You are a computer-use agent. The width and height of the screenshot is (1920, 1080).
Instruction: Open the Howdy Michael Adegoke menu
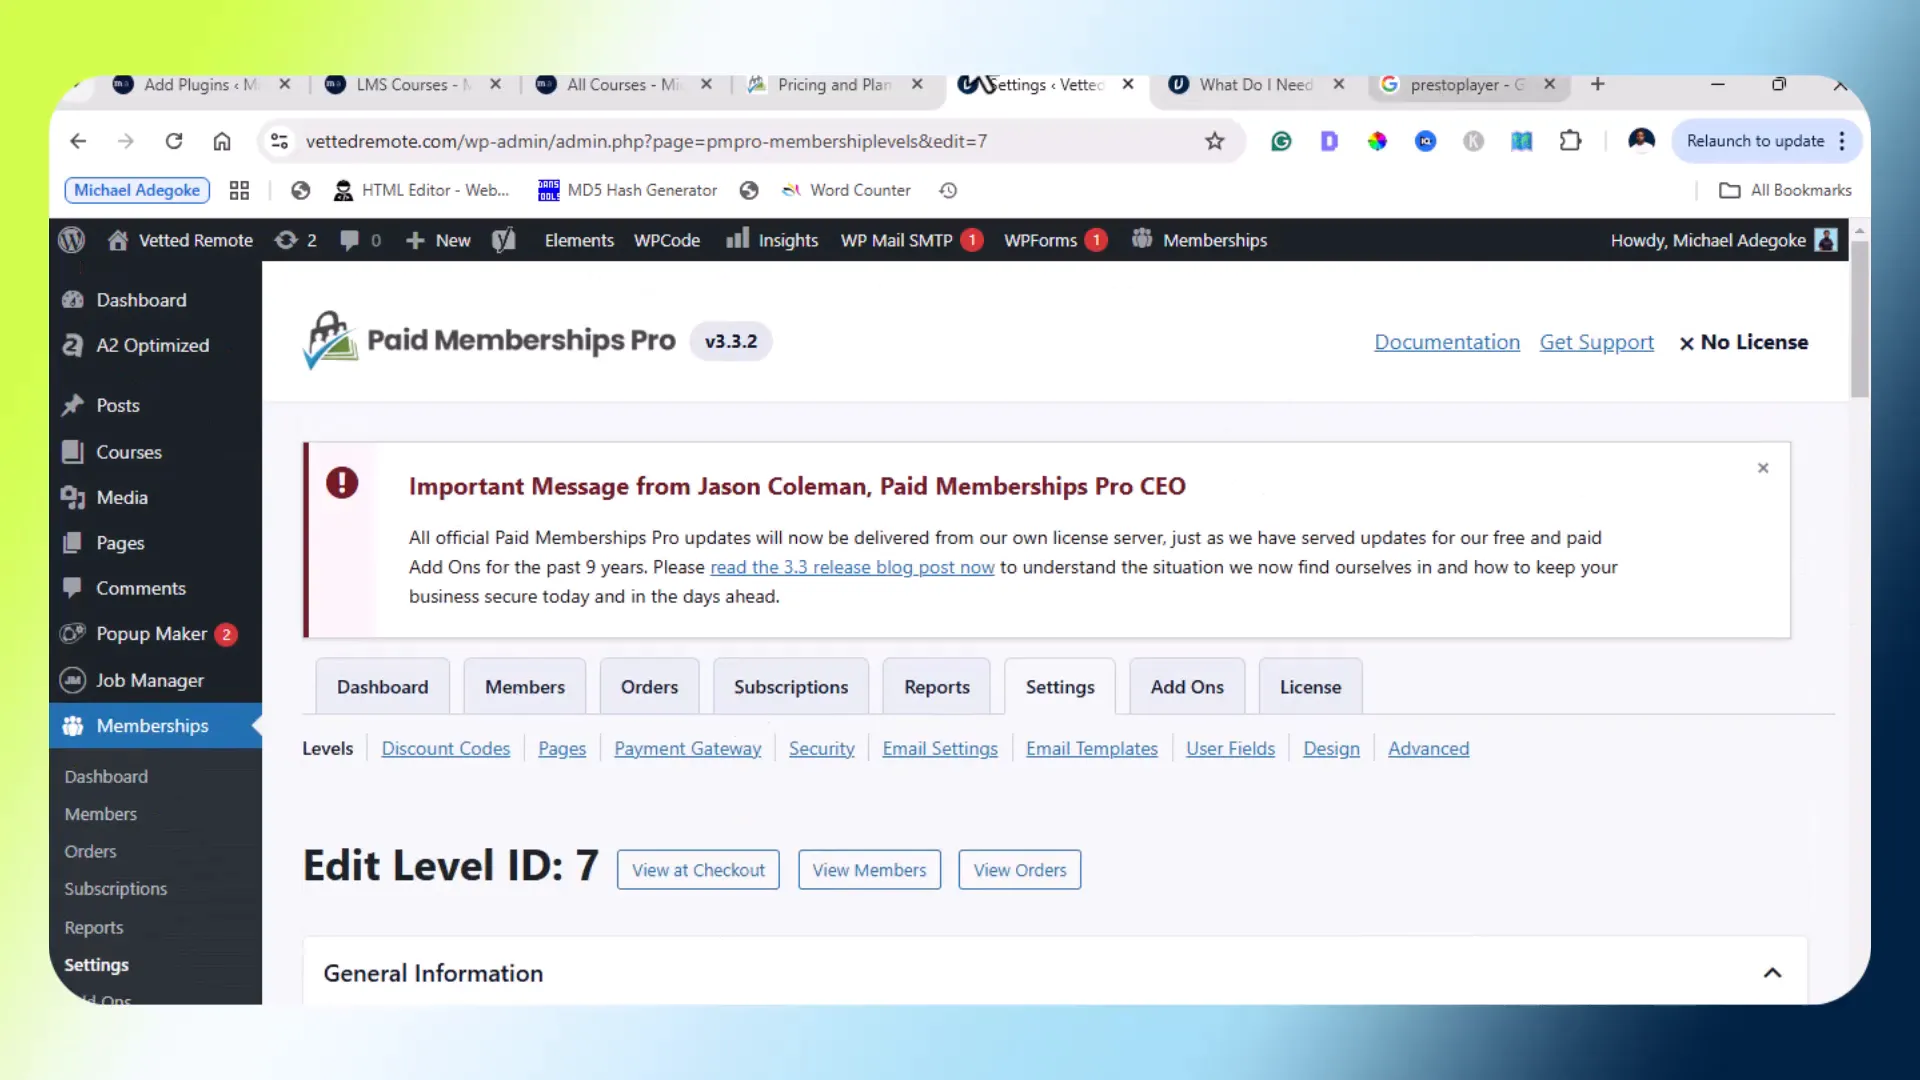coord(1724,240)
